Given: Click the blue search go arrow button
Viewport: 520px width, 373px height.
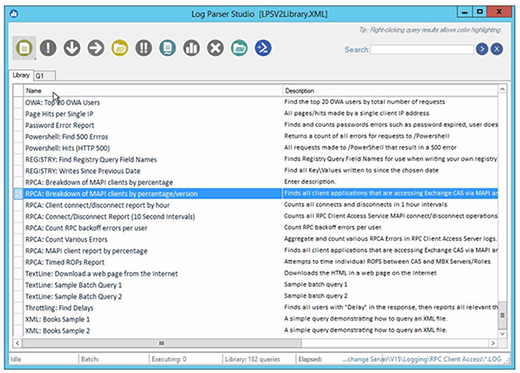Looking at the screenshot, I should click(x=482, y=49).
